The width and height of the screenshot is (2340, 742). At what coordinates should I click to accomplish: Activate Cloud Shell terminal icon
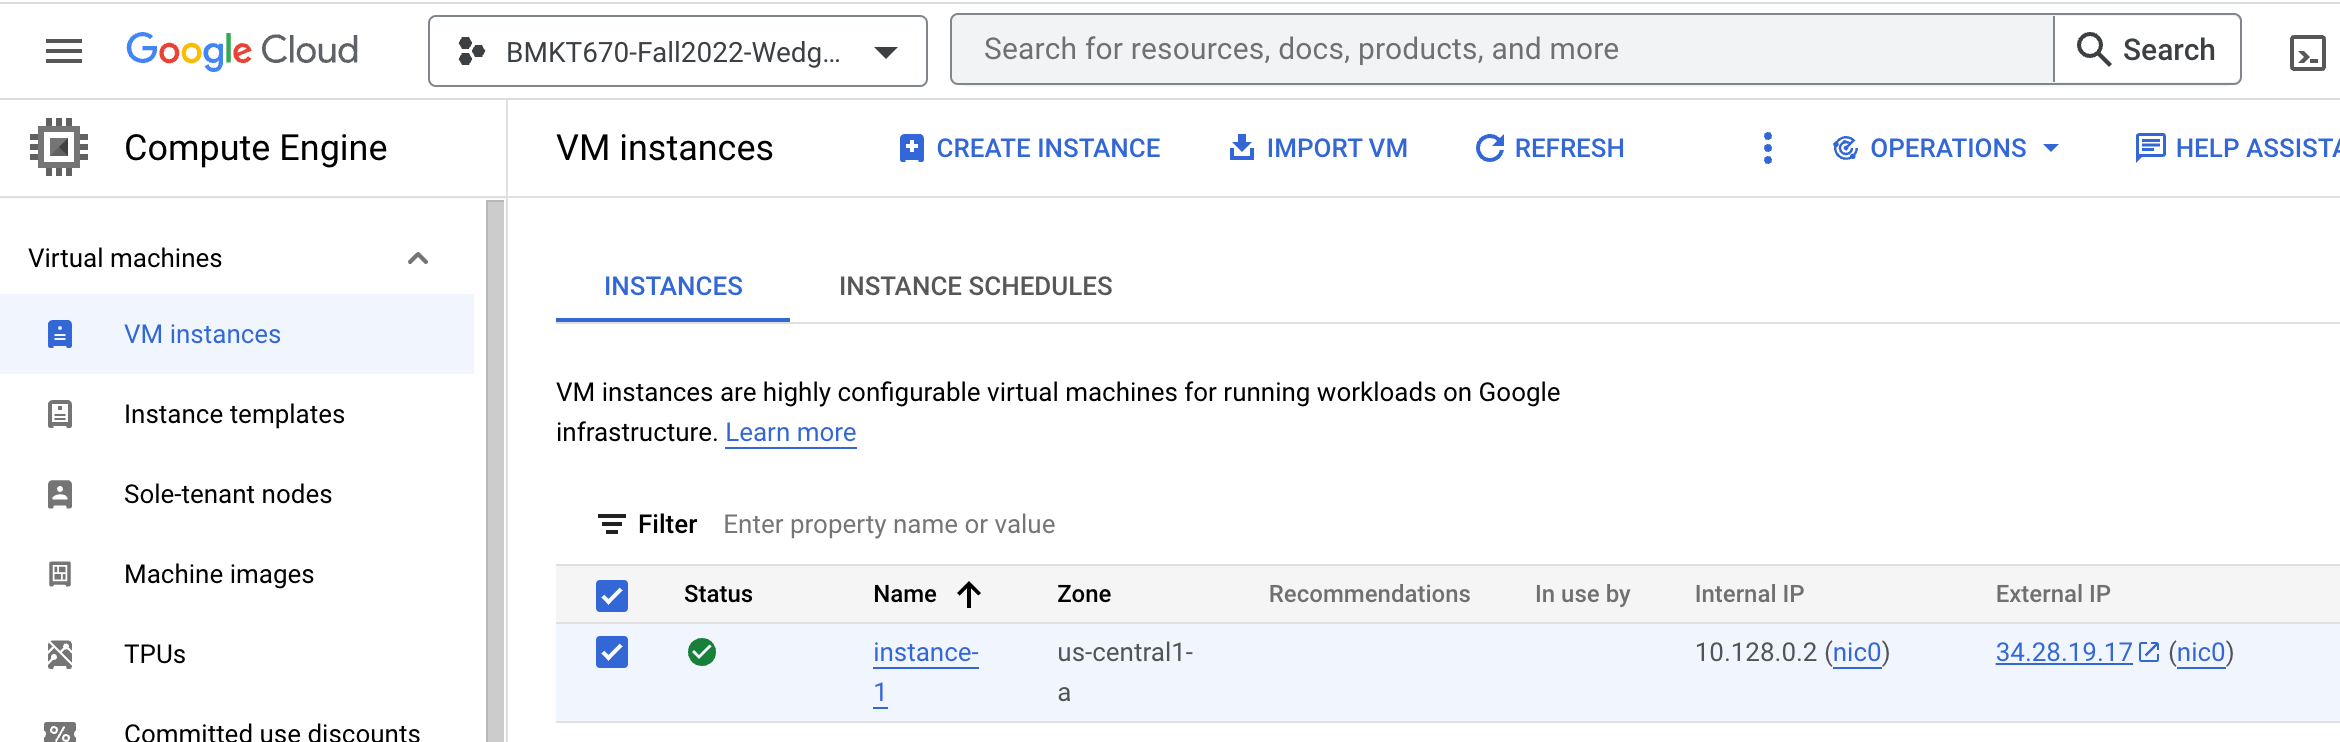2307,53
